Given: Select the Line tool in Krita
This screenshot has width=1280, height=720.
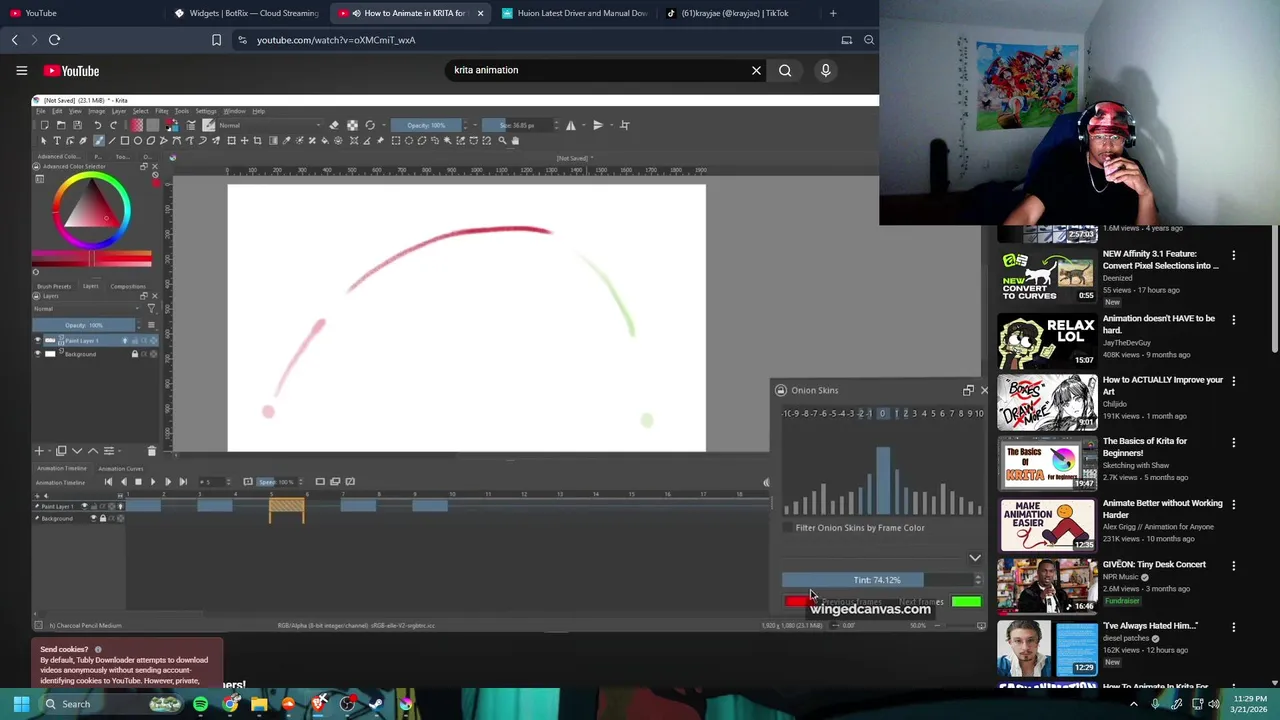Looking at the screenshot, I should click(112, 141).
